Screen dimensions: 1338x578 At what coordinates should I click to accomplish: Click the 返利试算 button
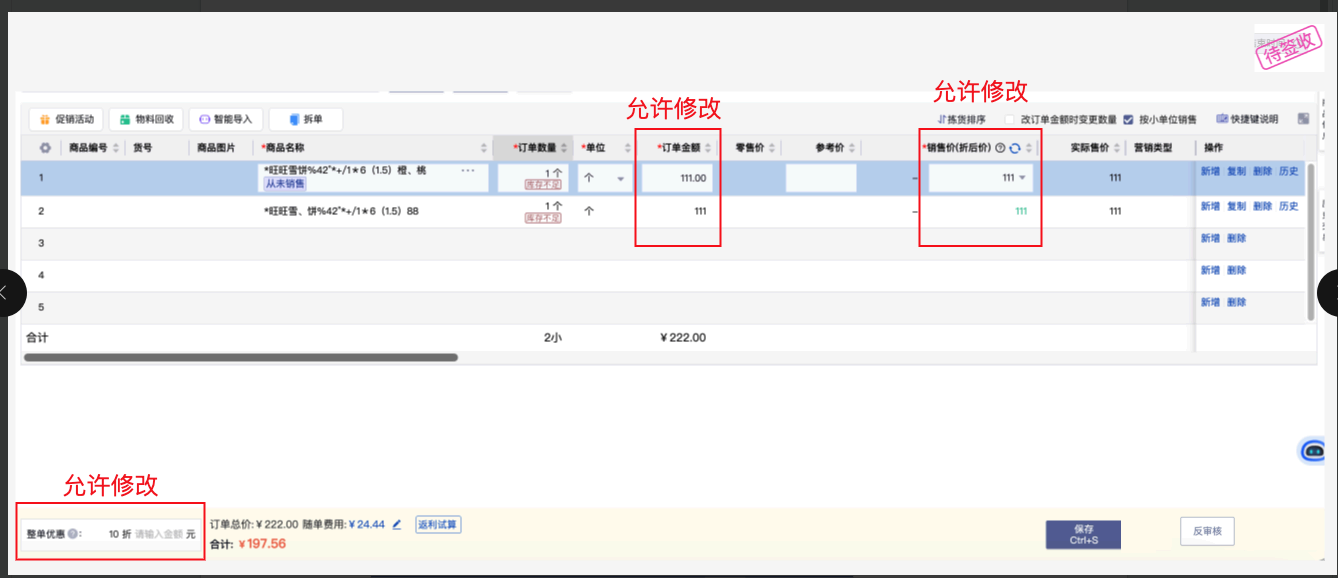[x=438, y=524]
